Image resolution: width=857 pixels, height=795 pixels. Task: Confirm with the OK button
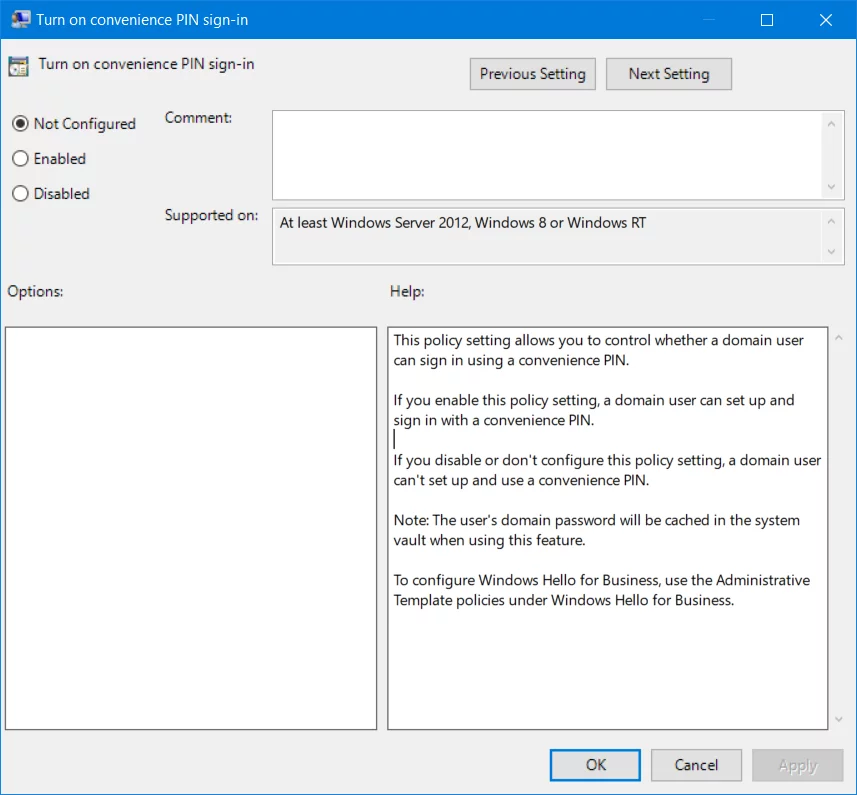(595, 765)
